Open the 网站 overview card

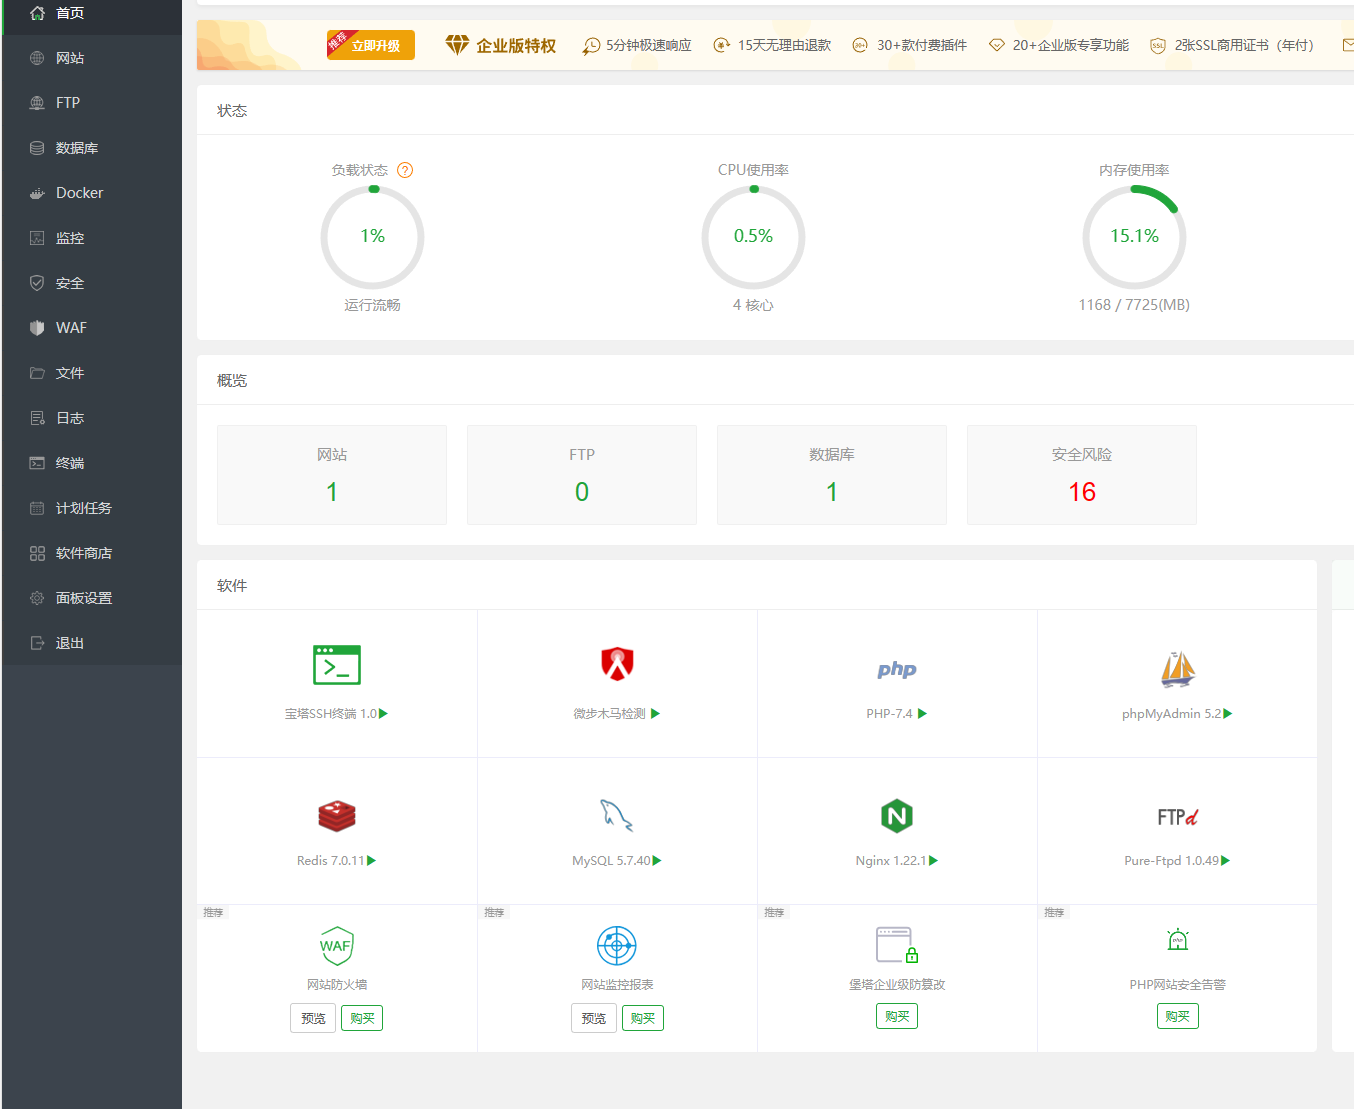[x=332, y=475]
